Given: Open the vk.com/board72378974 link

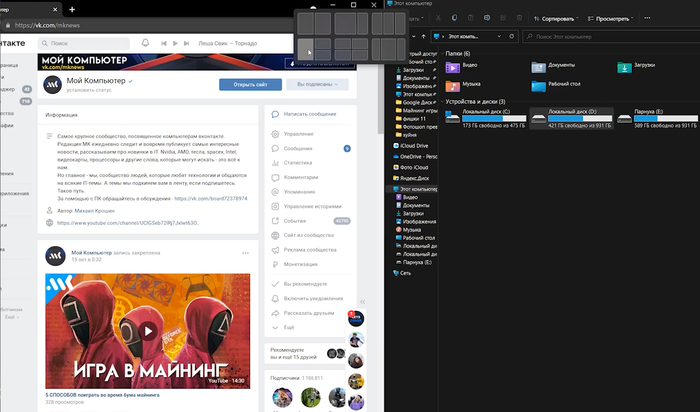Looking at the screenshot, I should tap(211, 199).
